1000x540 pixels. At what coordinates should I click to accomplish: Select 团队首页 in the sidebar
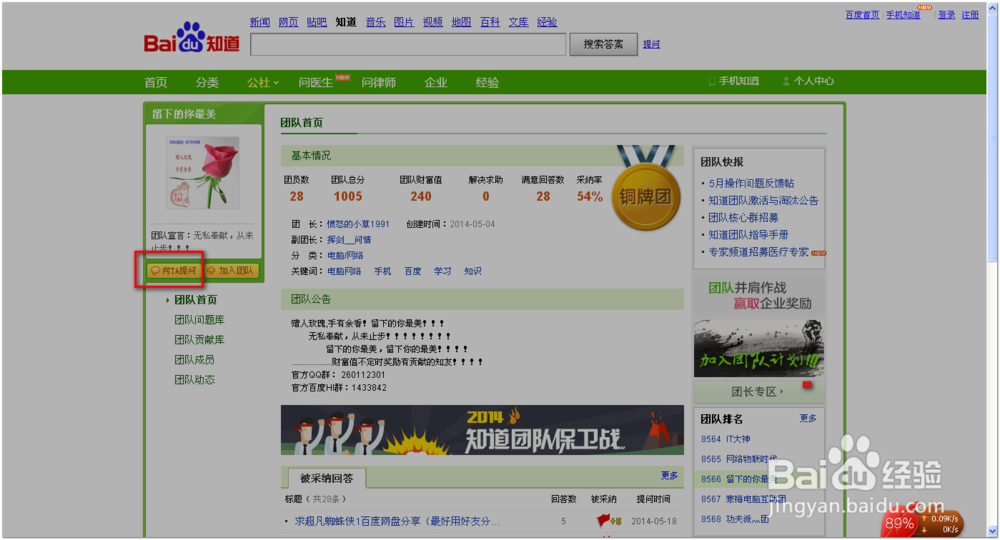coord(196,300)
